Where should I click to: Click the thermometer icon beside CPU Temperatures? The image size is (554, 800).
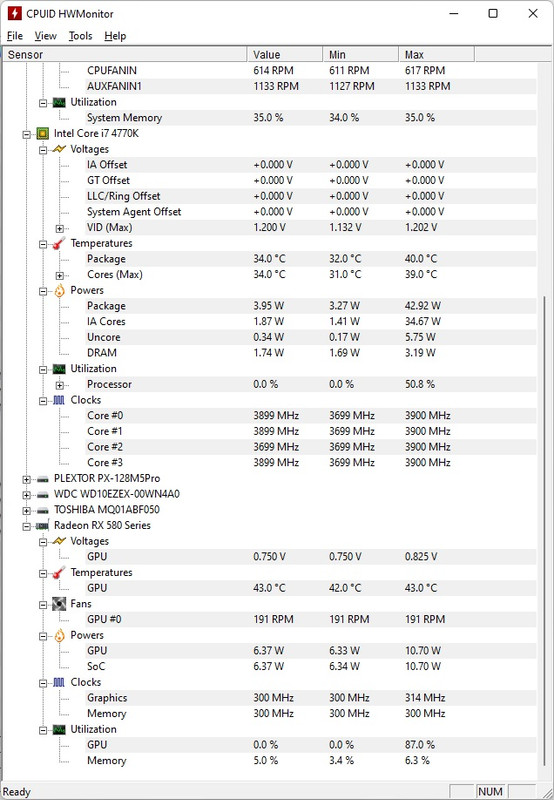coord(59,243)
